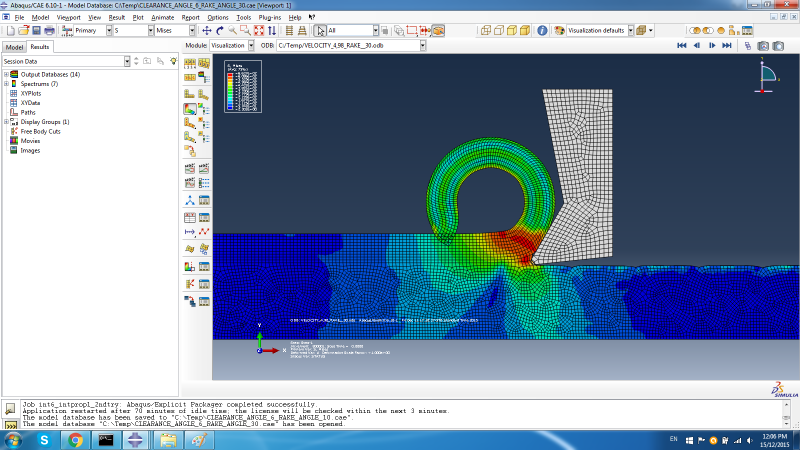Save the model database
Screen dimensions: 800x450
pyautogui.click(x=36, y=31)
